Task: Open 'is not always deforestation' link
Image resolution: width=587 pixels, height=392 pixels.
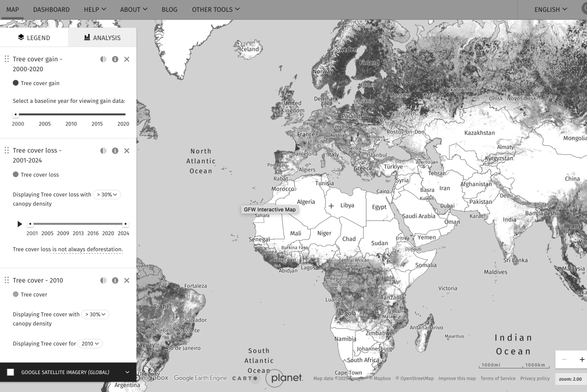Action: click(x=87, y=249)
